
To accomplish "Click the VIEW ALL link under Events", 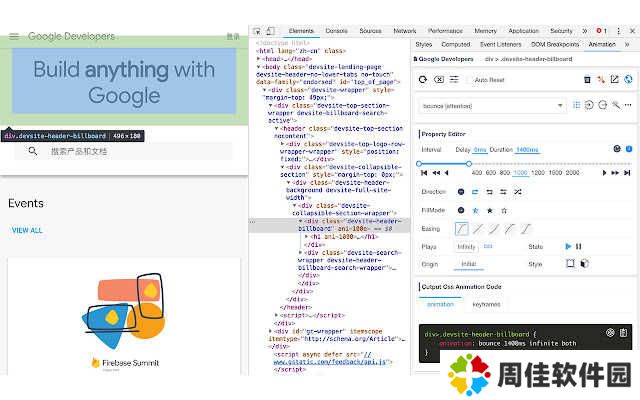I will pyautogui.click(x=27, y=230).
